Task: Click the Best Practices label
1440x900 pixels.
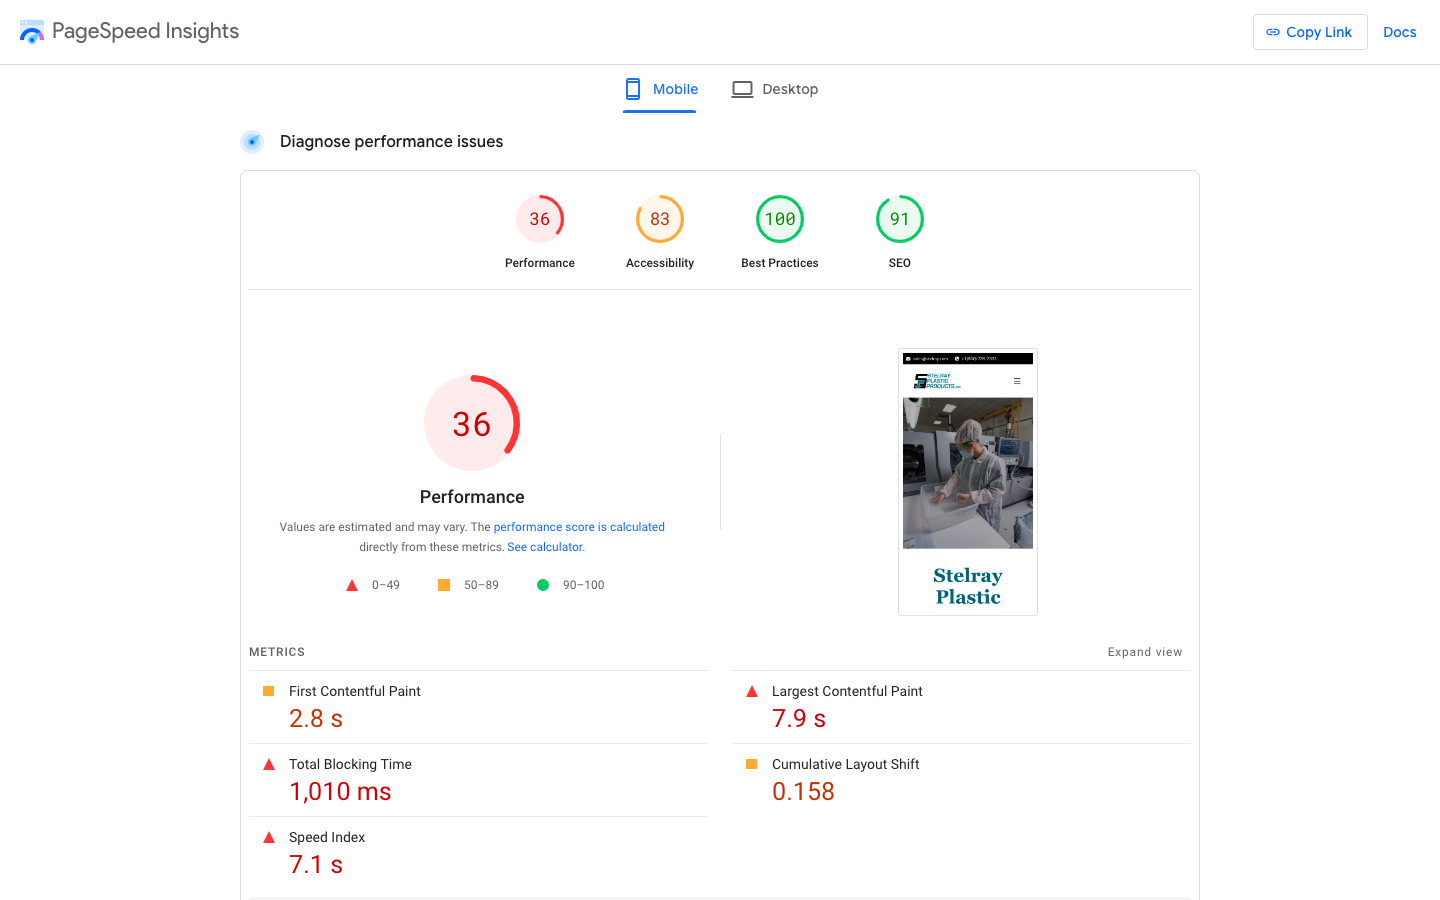Action: 780,263
